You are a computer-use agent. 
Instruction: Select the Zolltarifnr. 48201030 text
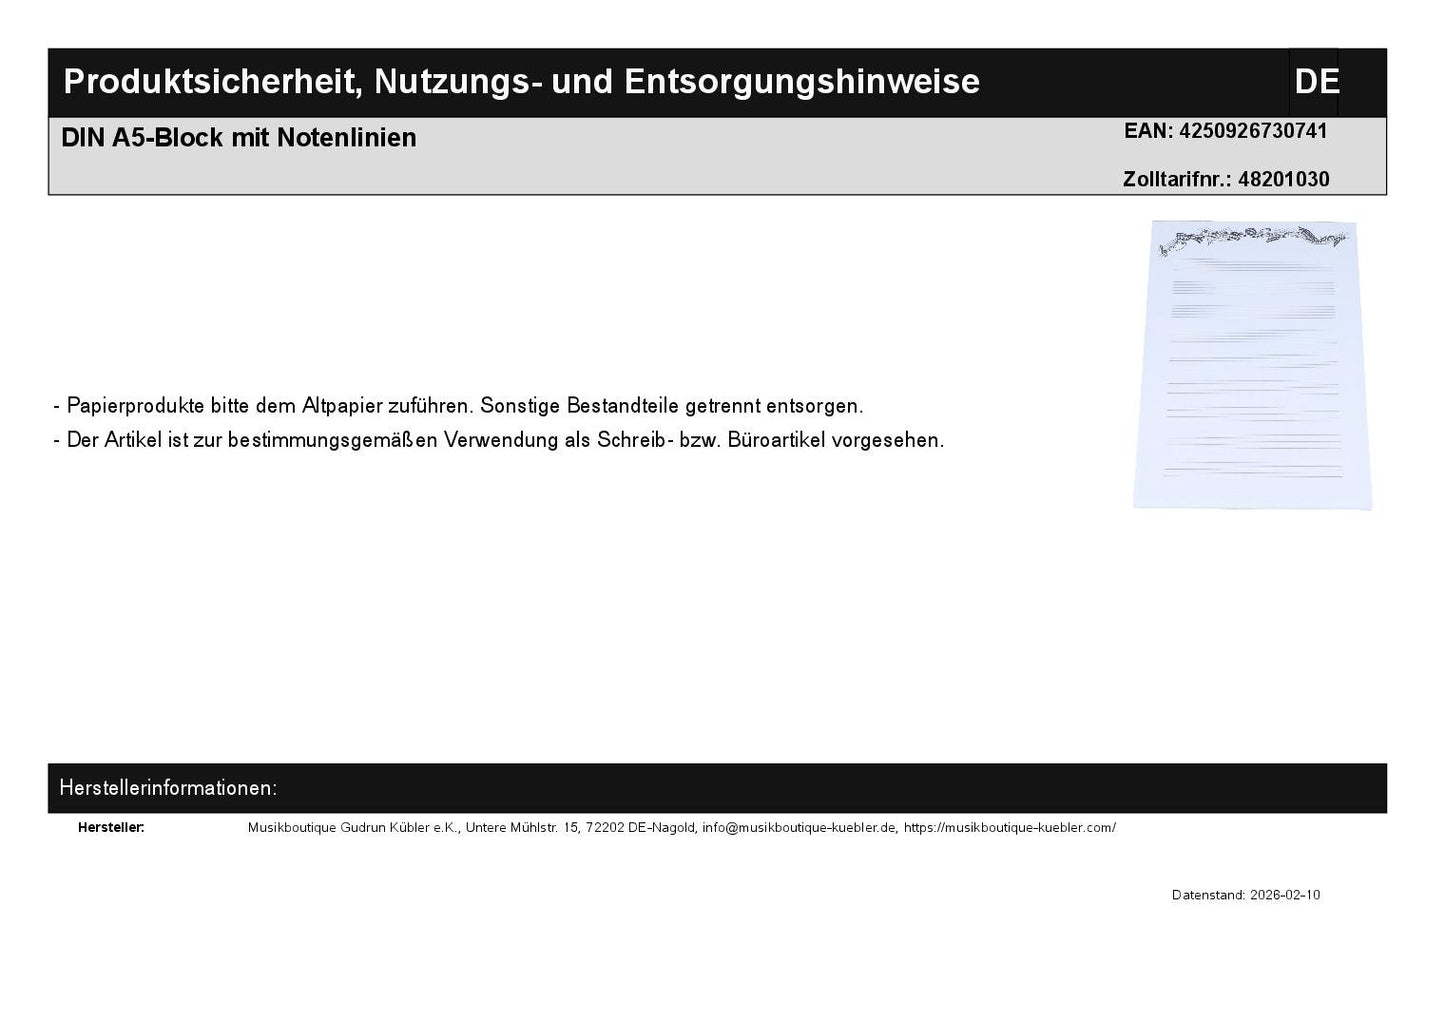coord(1226,179)
